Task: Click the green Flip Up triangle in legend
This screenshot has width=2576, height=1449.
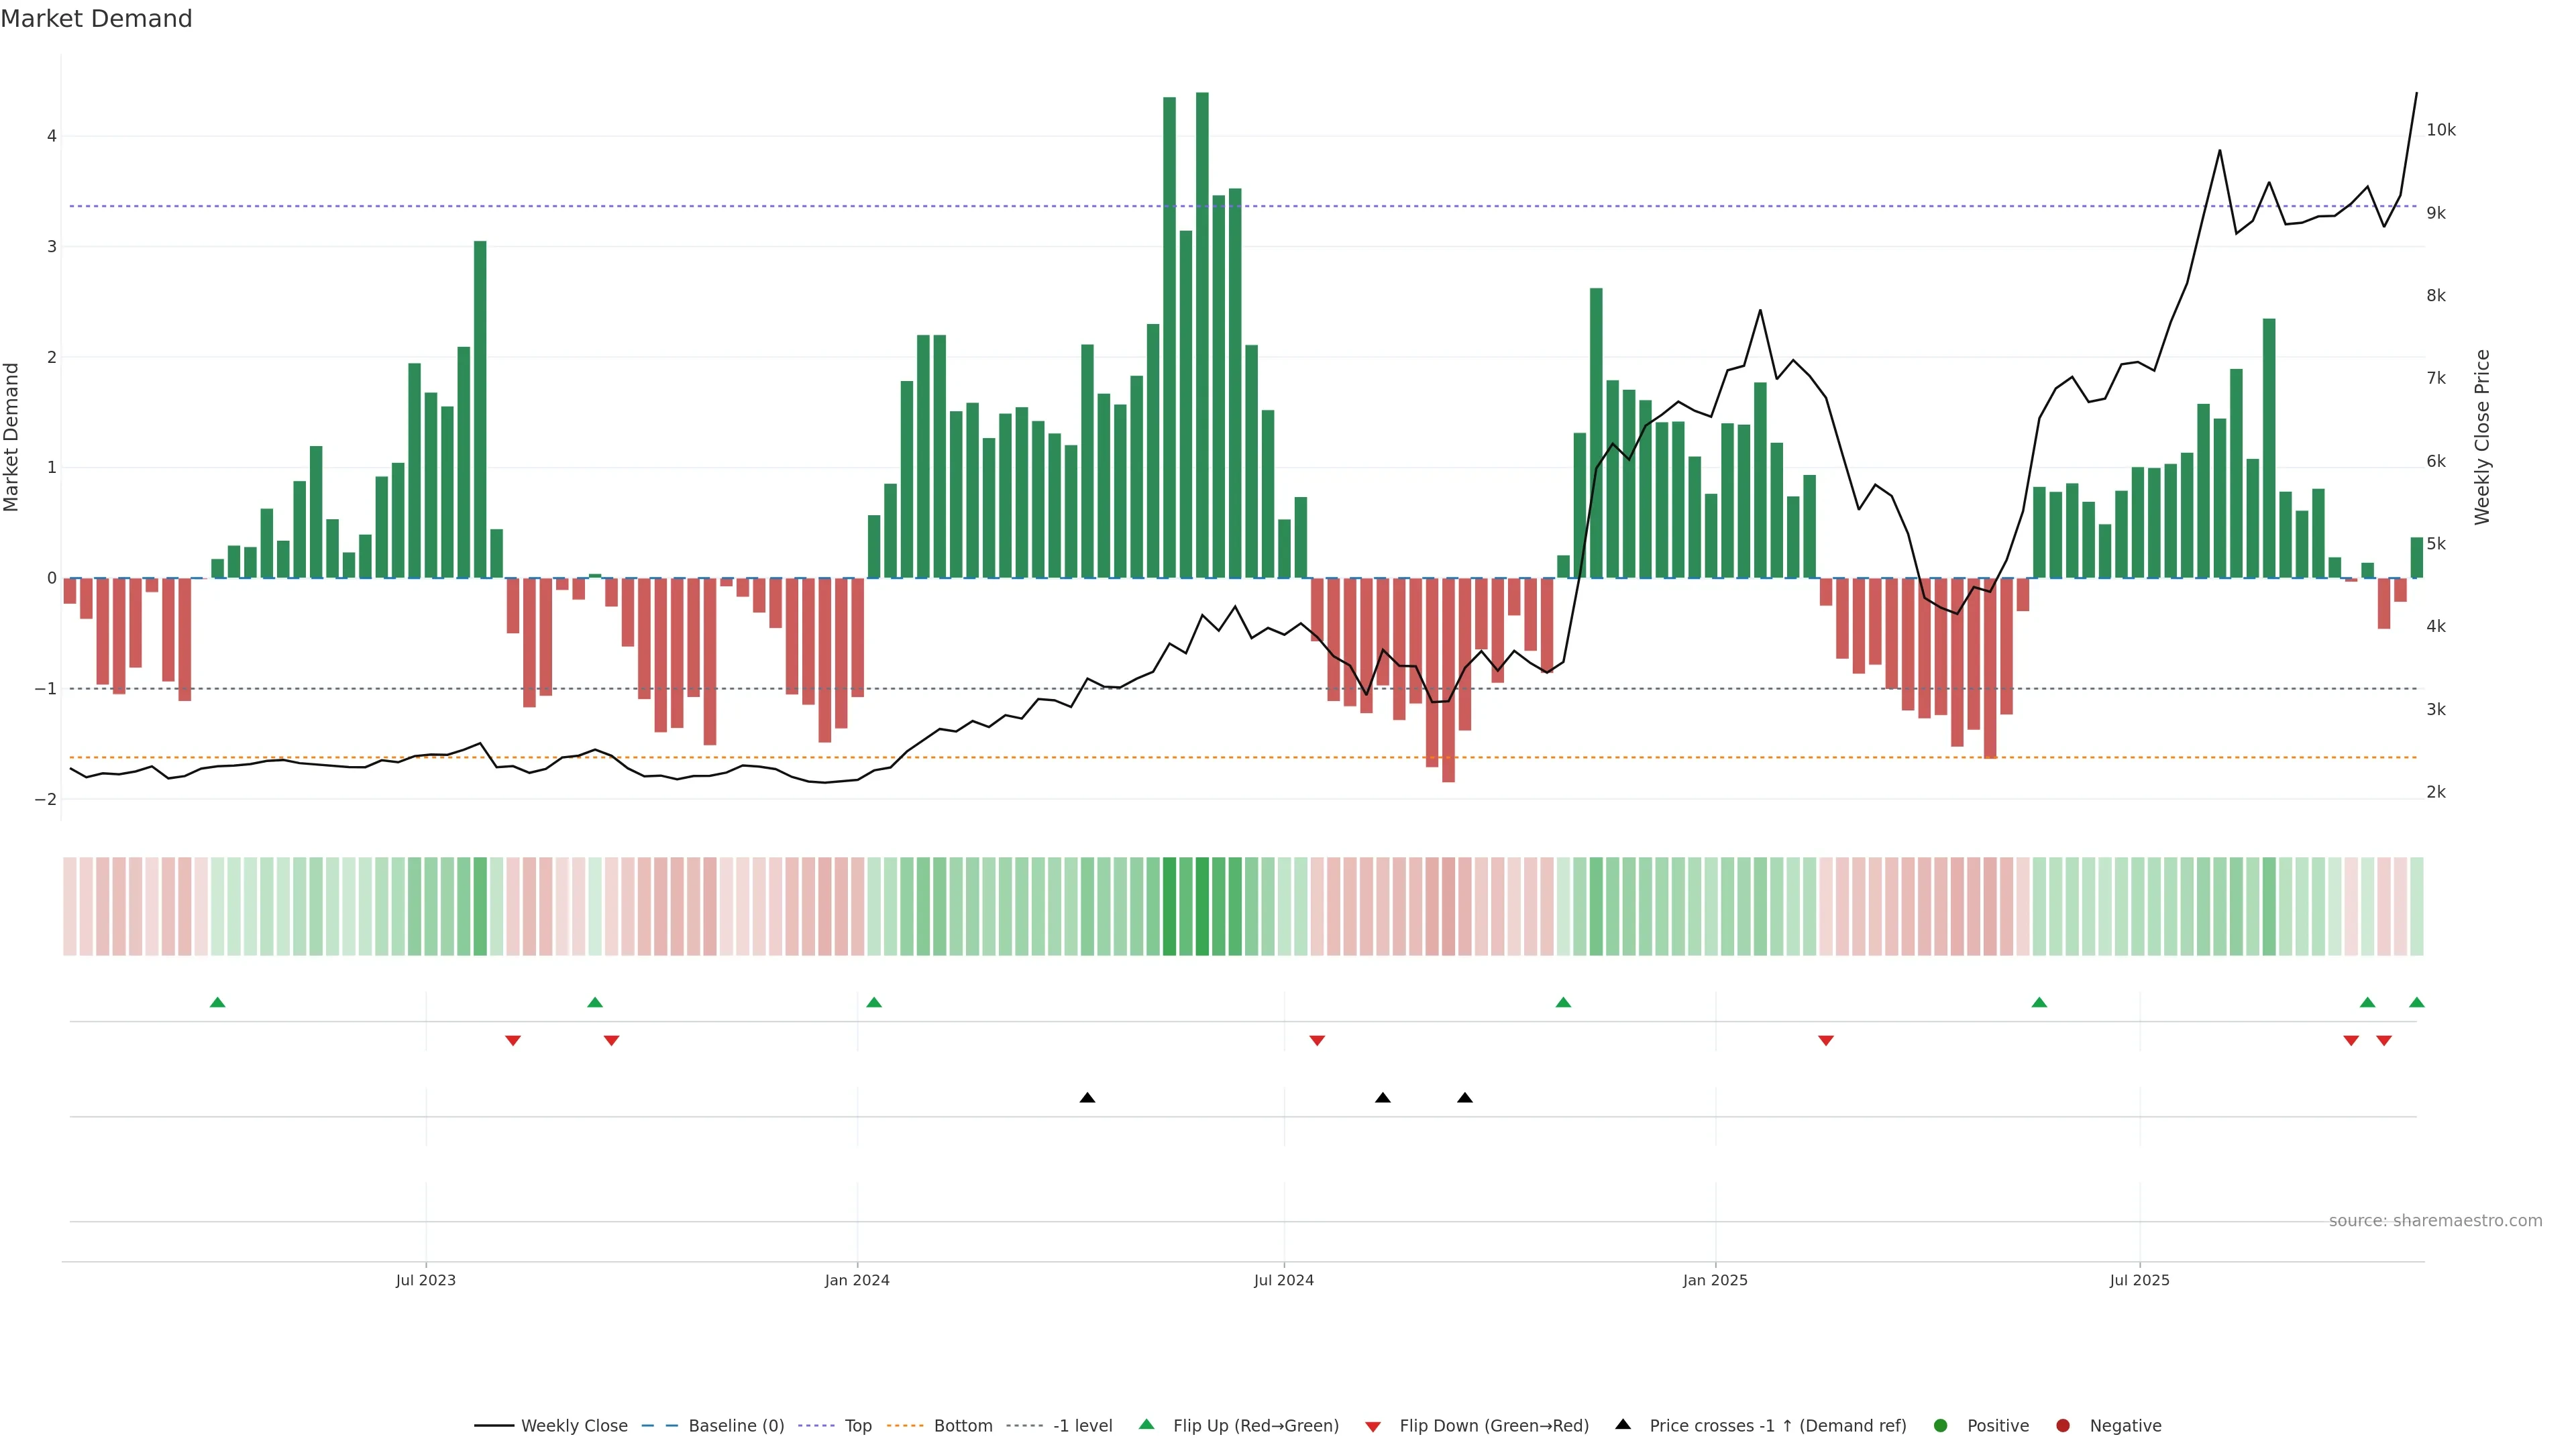Action: tap(1147, 1425)
